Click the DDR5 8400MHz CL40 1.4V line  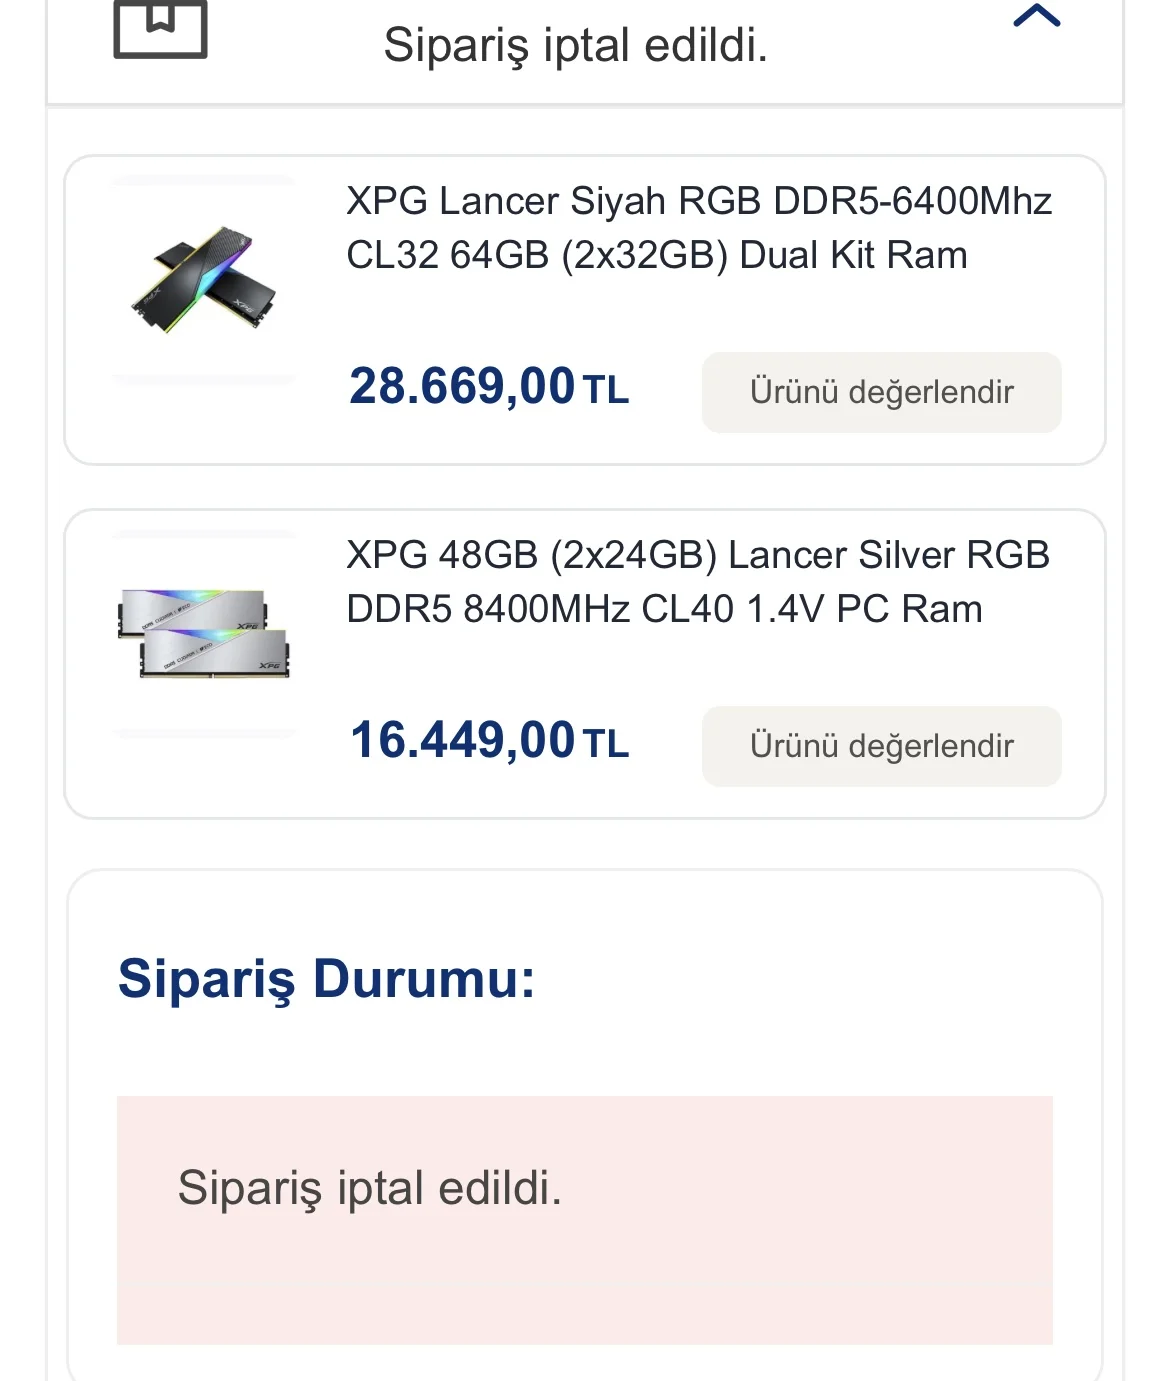pos(664,609)
